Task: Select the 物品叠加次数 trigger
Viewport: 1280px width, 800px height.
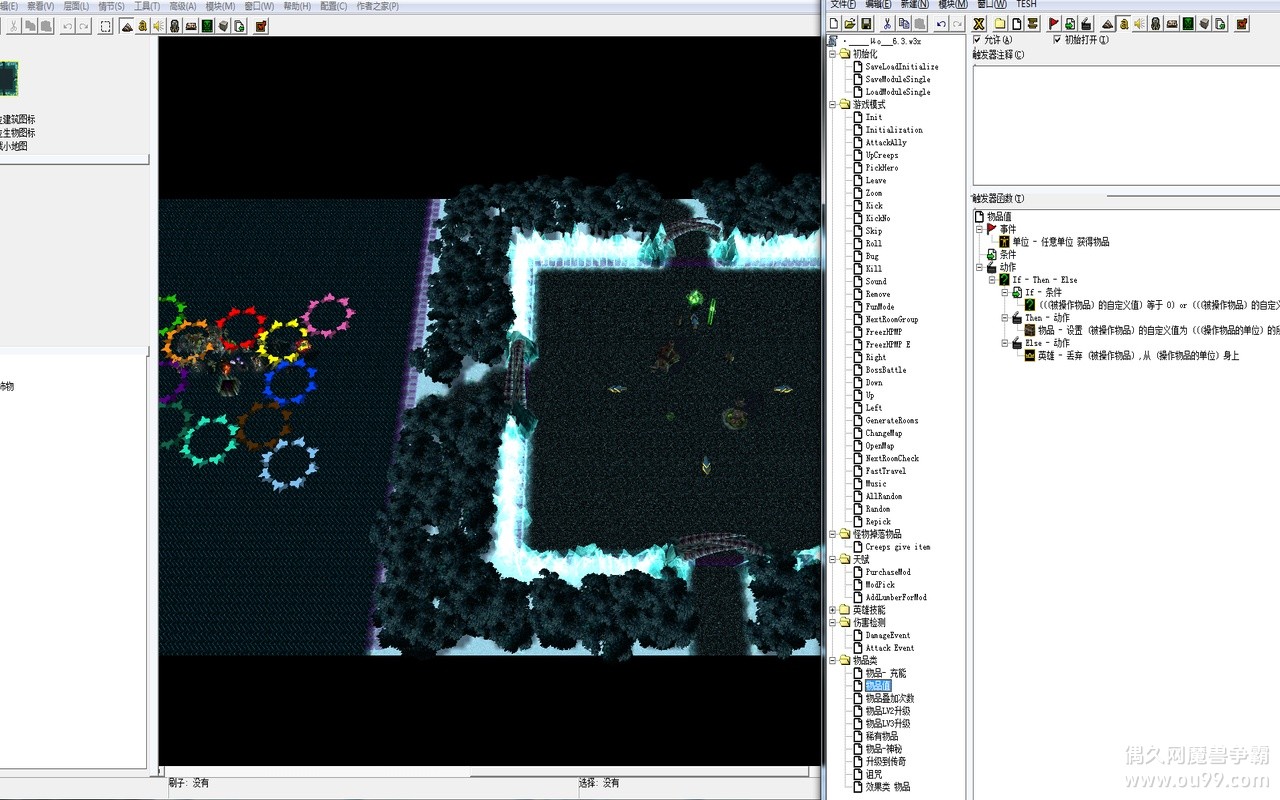Action: click(890, 698)
